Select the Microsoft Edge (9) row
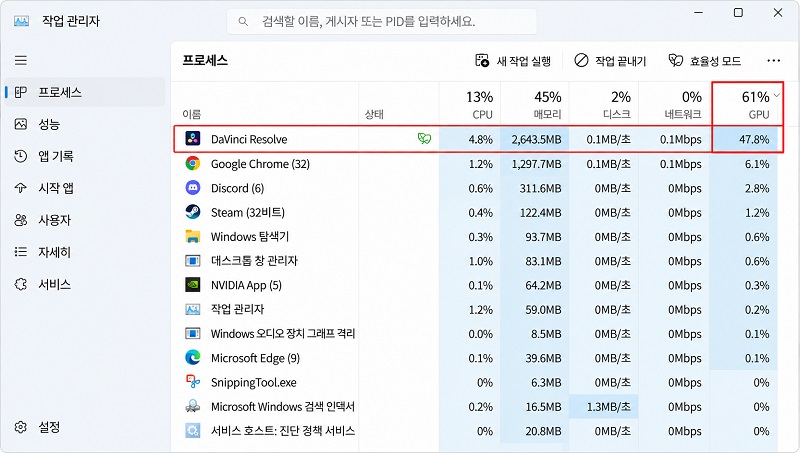The height and width of the screenshot is (453, 800). pyautogui.click(x=476, y=358)
